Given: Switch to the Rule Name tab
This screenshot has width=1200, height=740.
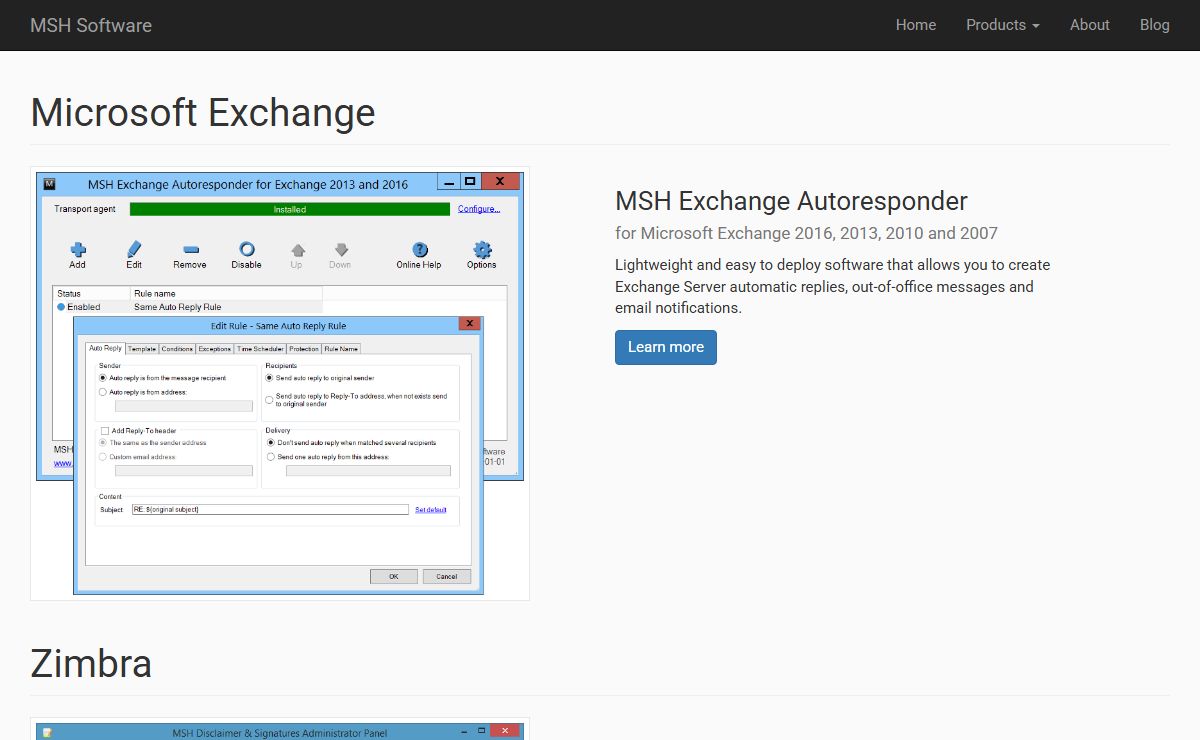Looking at the screenshot, I should coord(341,349).
